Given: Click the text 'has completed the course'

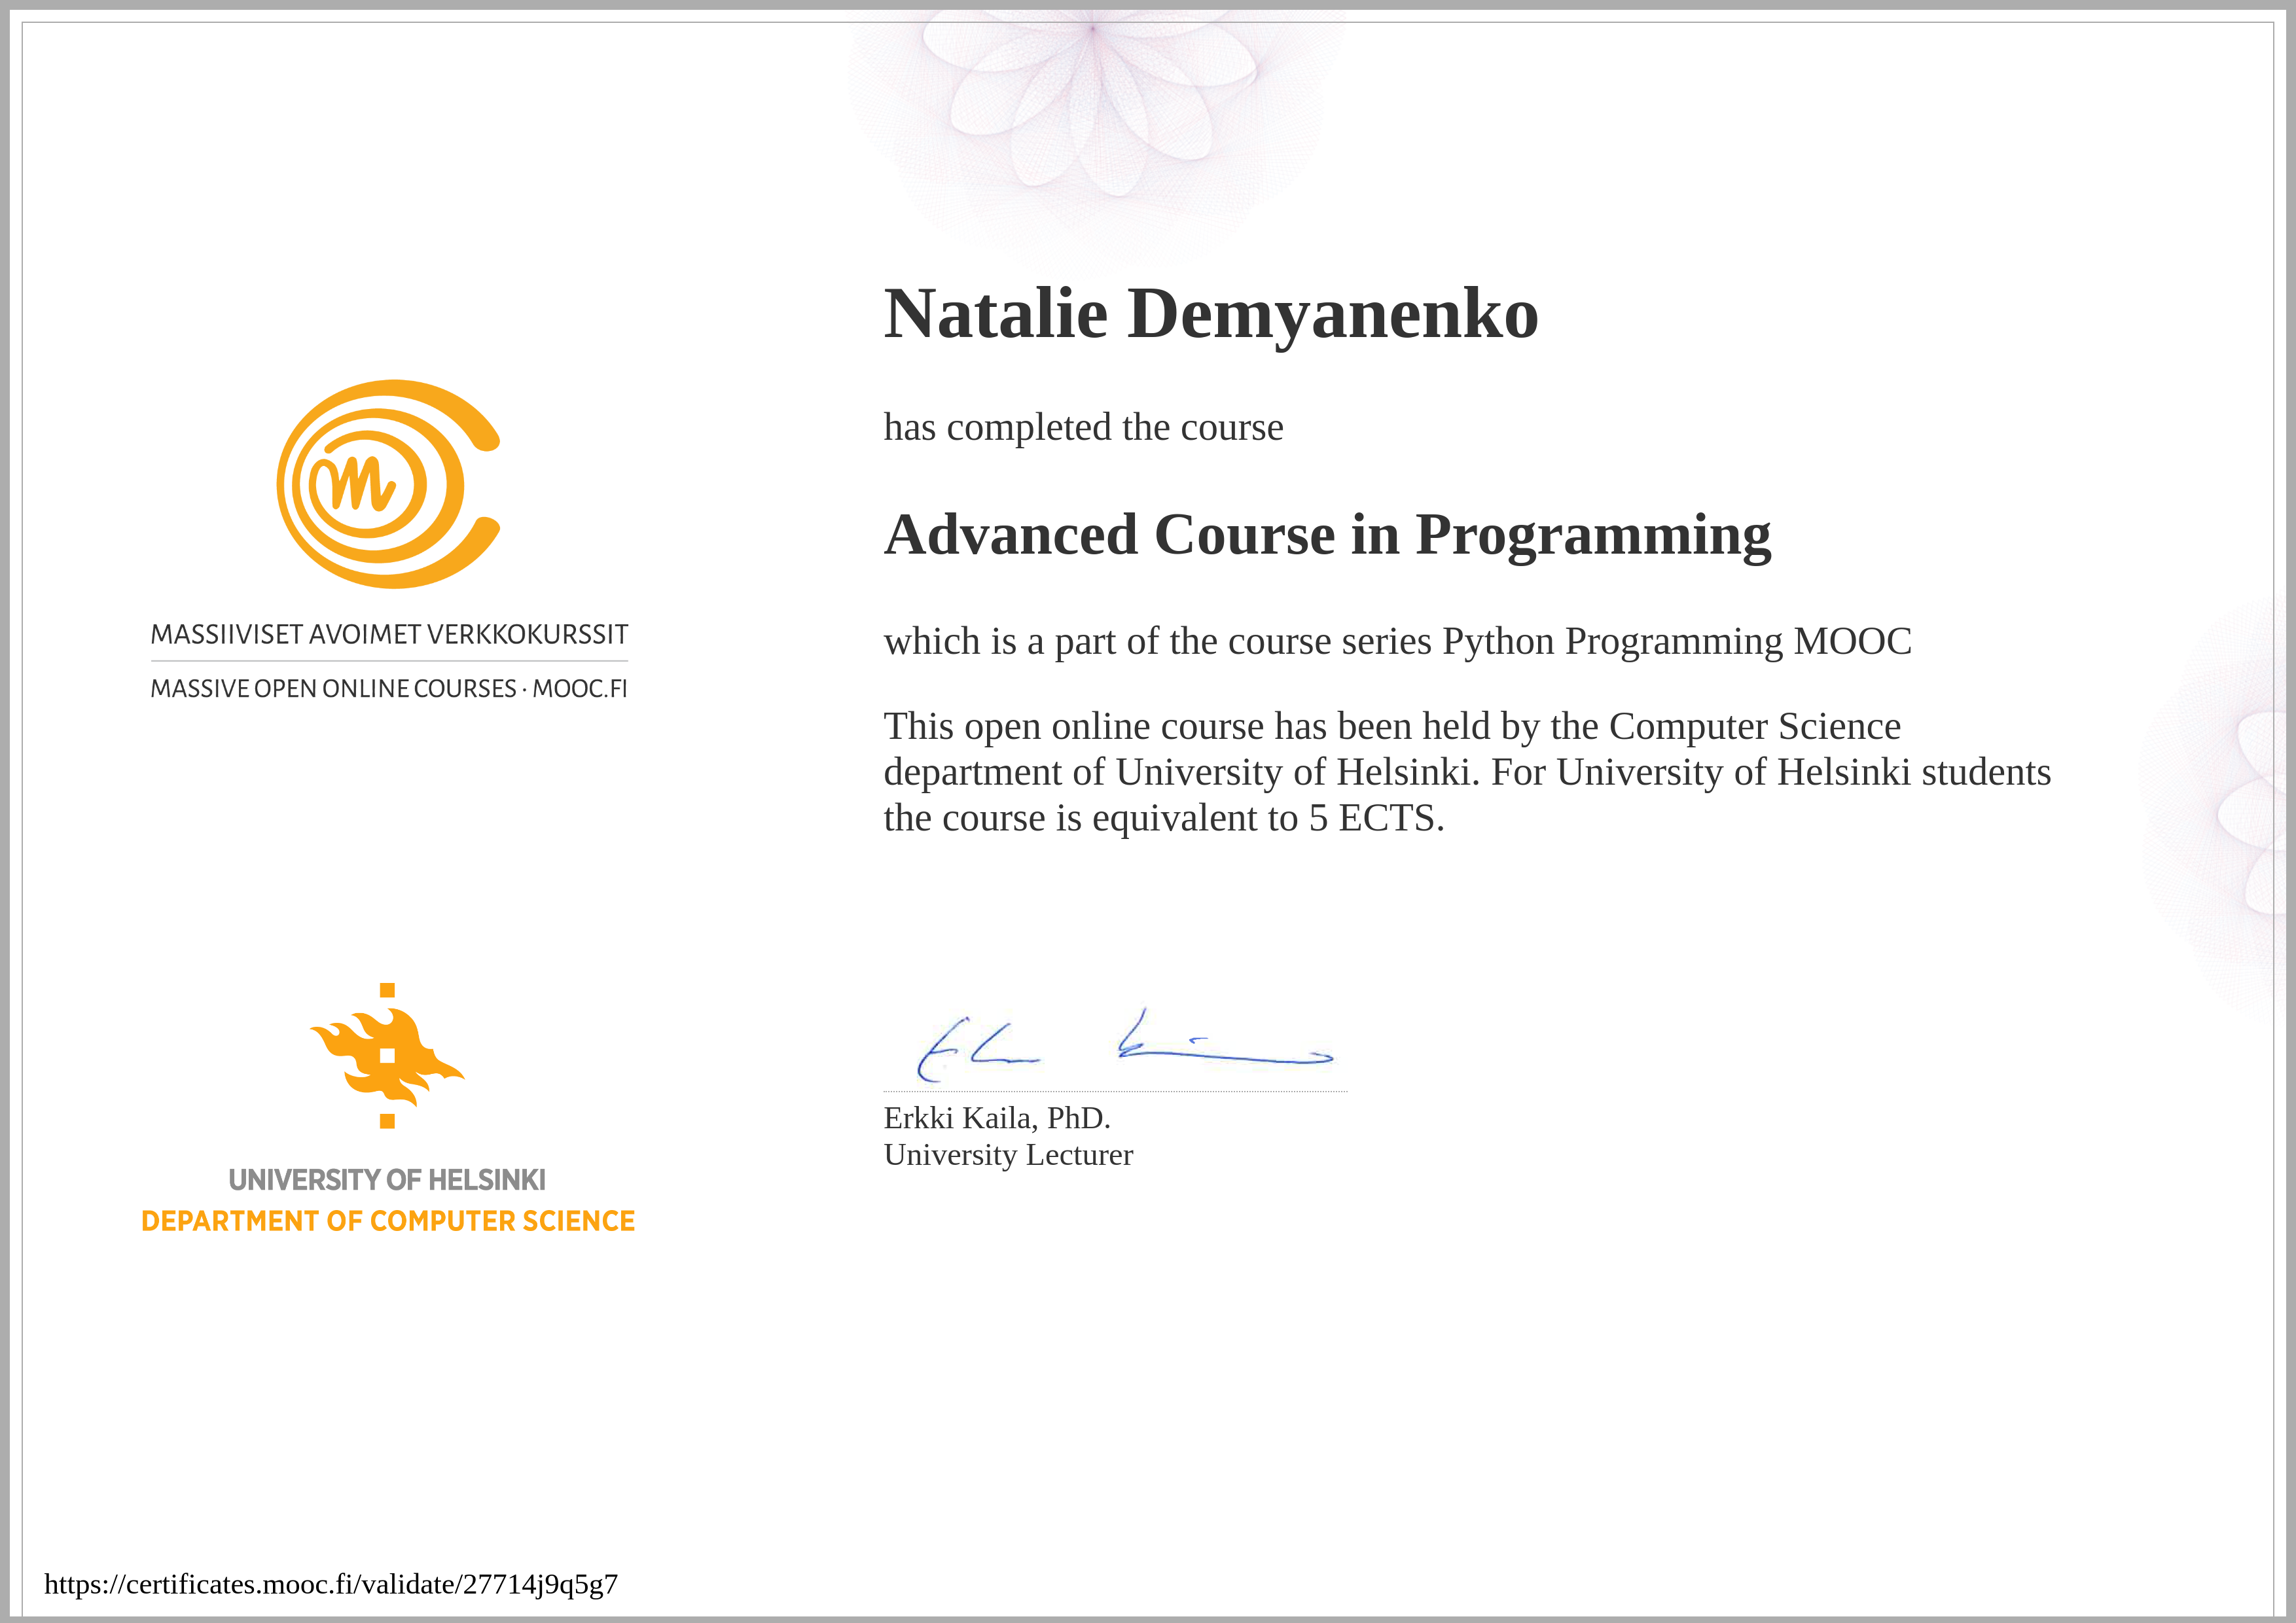Looking at the screenshot, I should coord(1083,428).
